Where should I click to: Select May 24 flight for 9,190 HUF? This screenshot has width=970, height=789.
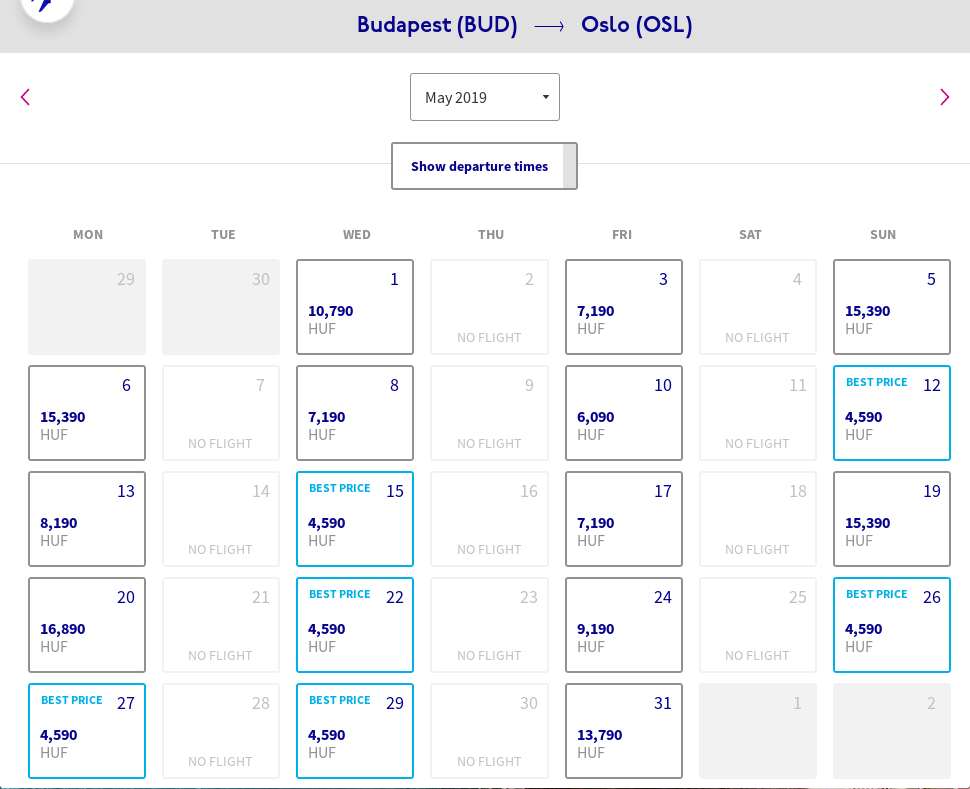pos(623,625)
